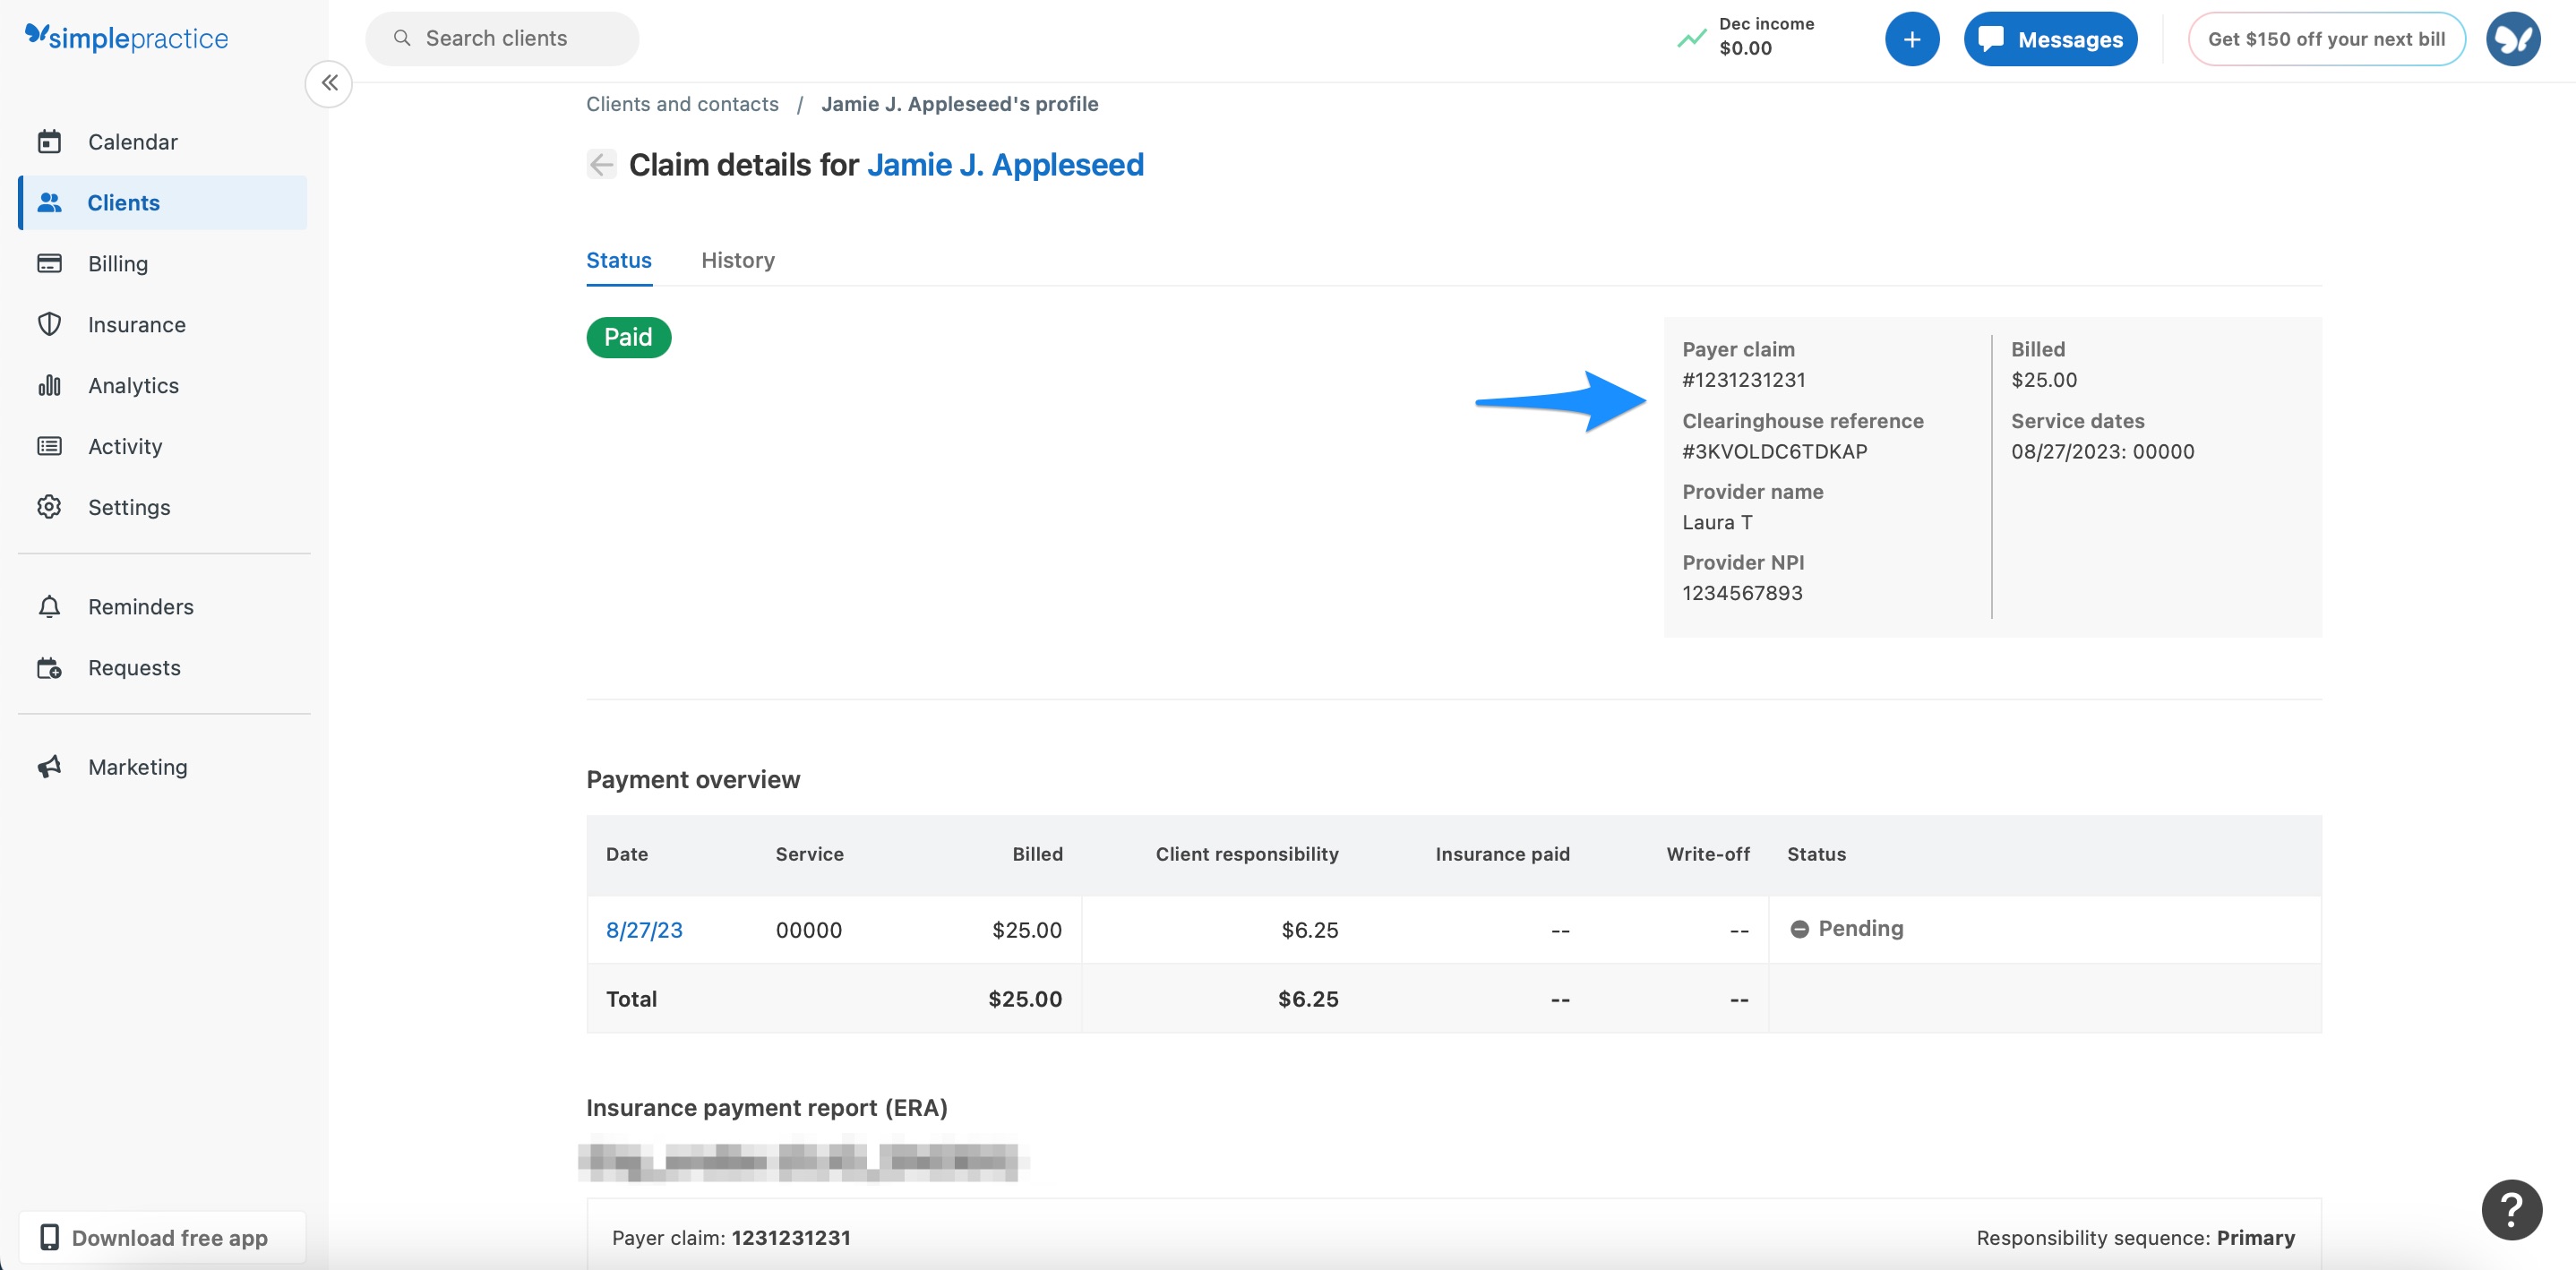Click the Marketing megaphone icon

tap(49, 767)
